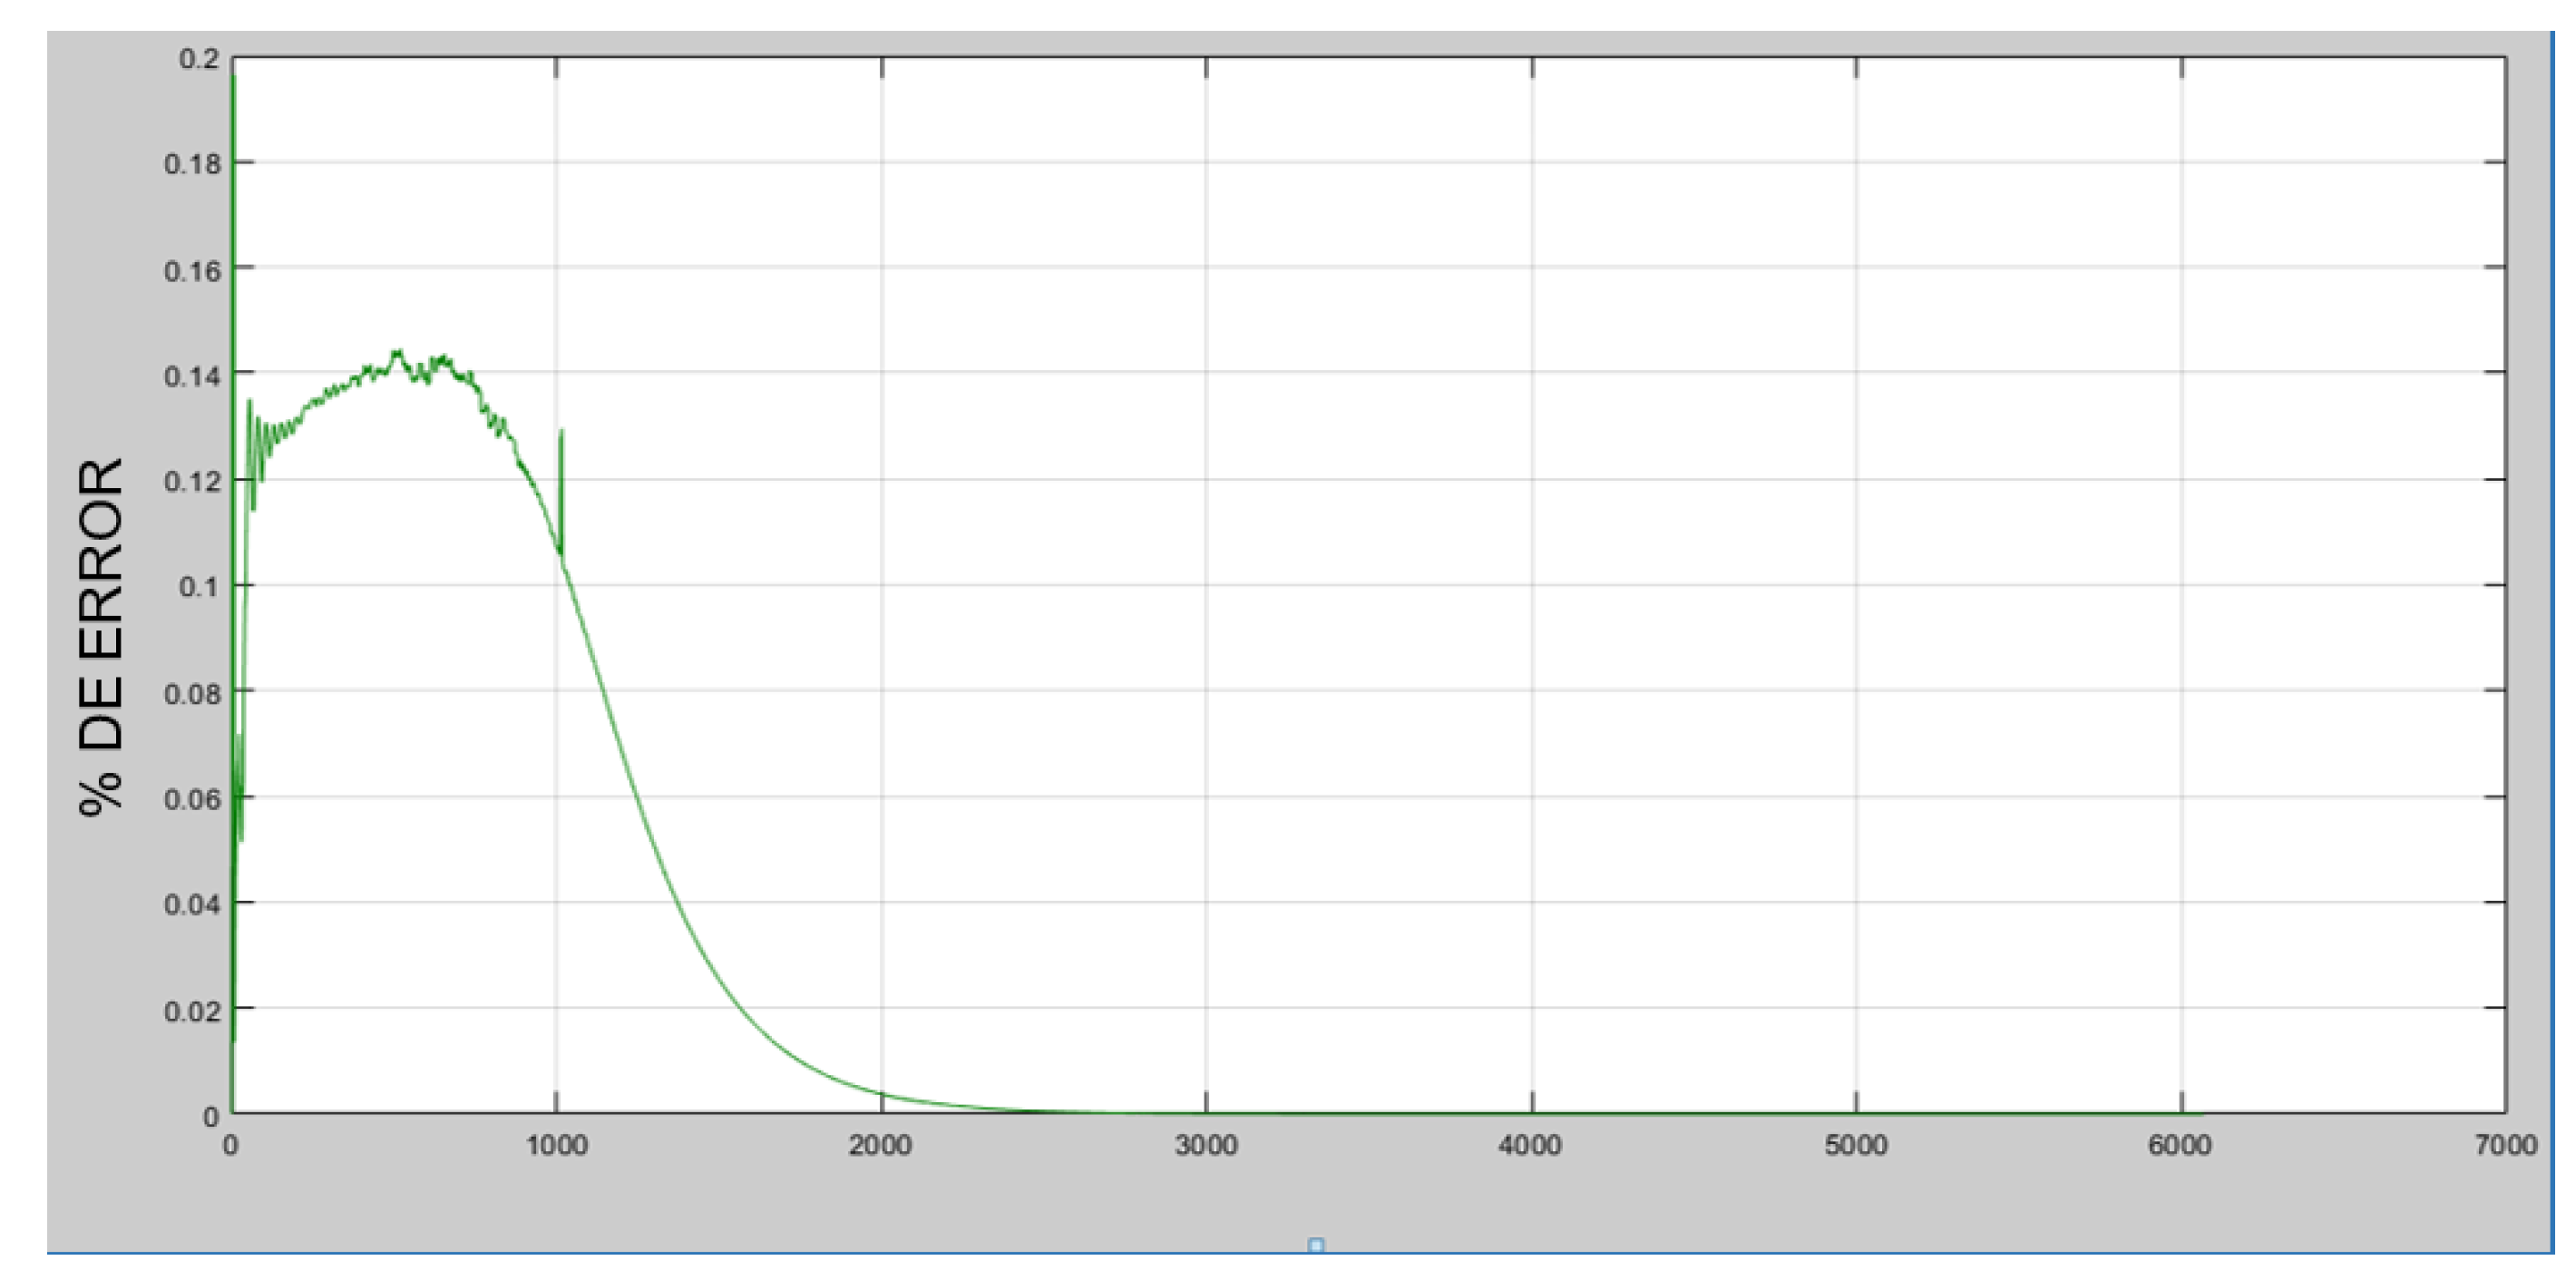
Task: Click the 0.16 y-axis tick label
Action: (x=192, y=271)
